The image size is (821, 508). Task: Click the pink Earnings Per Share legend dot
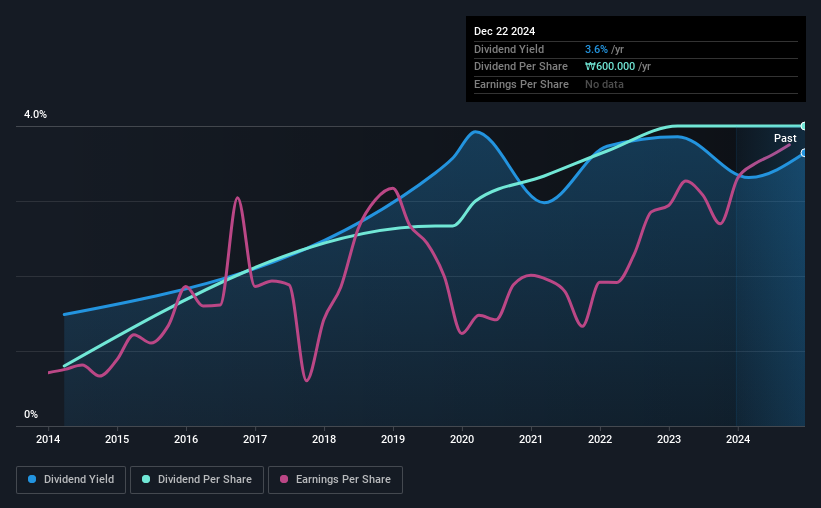[x=284, y=479]
